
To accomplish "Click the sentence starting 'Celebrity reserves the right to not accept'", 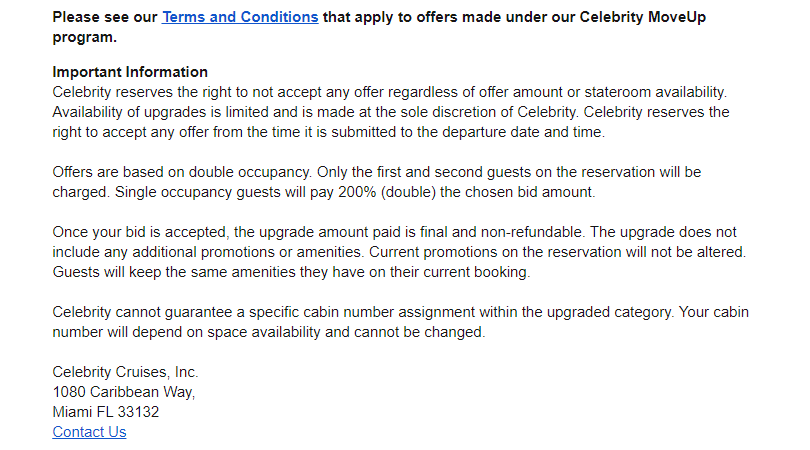I will [390, 92].
